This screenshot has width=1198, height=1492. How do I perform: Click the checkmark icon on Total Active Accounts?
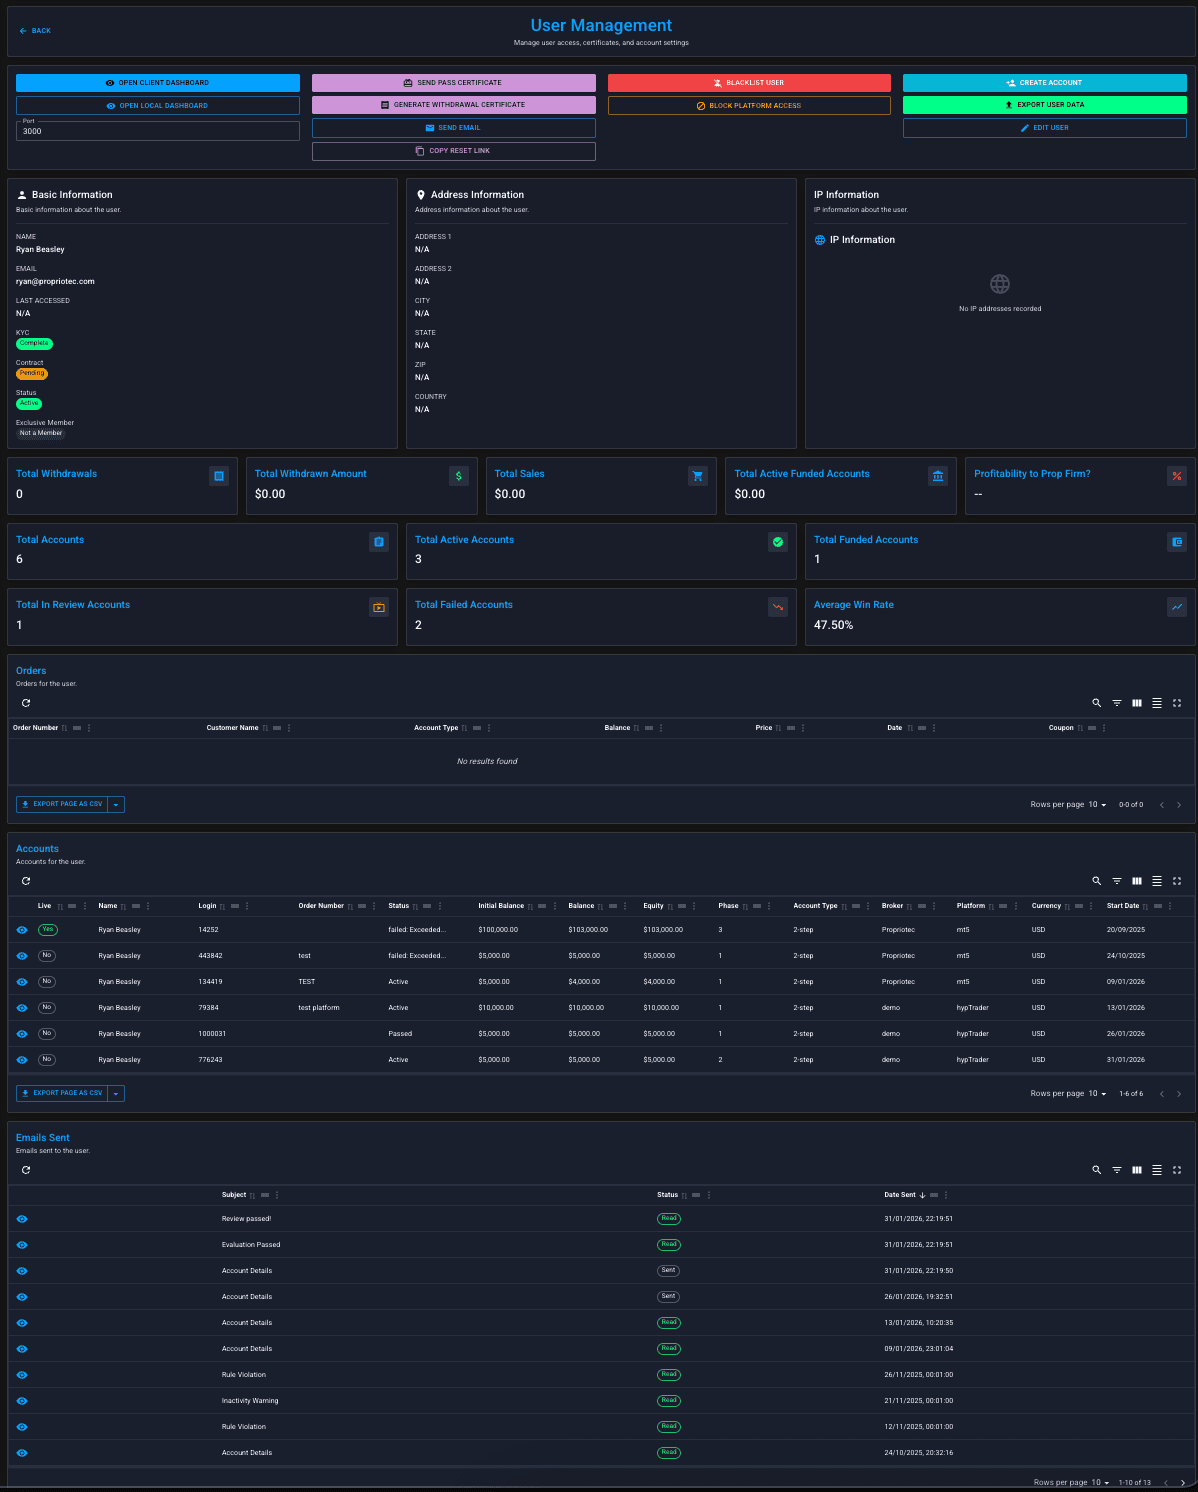click(778, 542)
